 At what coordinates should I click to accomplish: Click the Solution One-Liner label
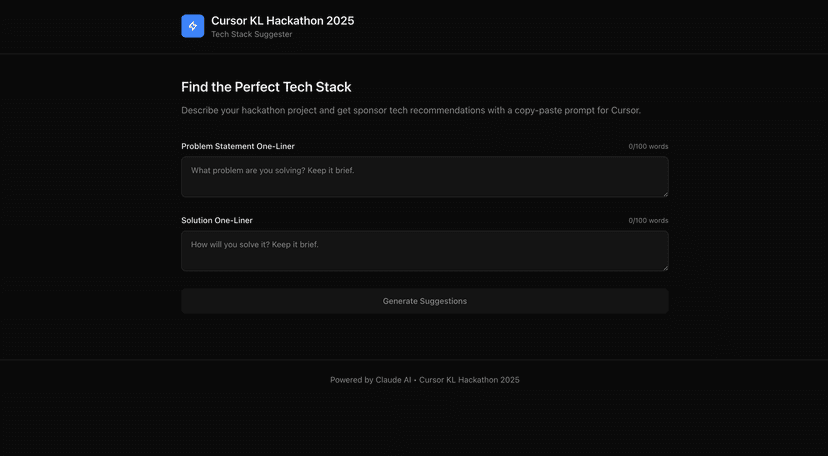(217, 220)
